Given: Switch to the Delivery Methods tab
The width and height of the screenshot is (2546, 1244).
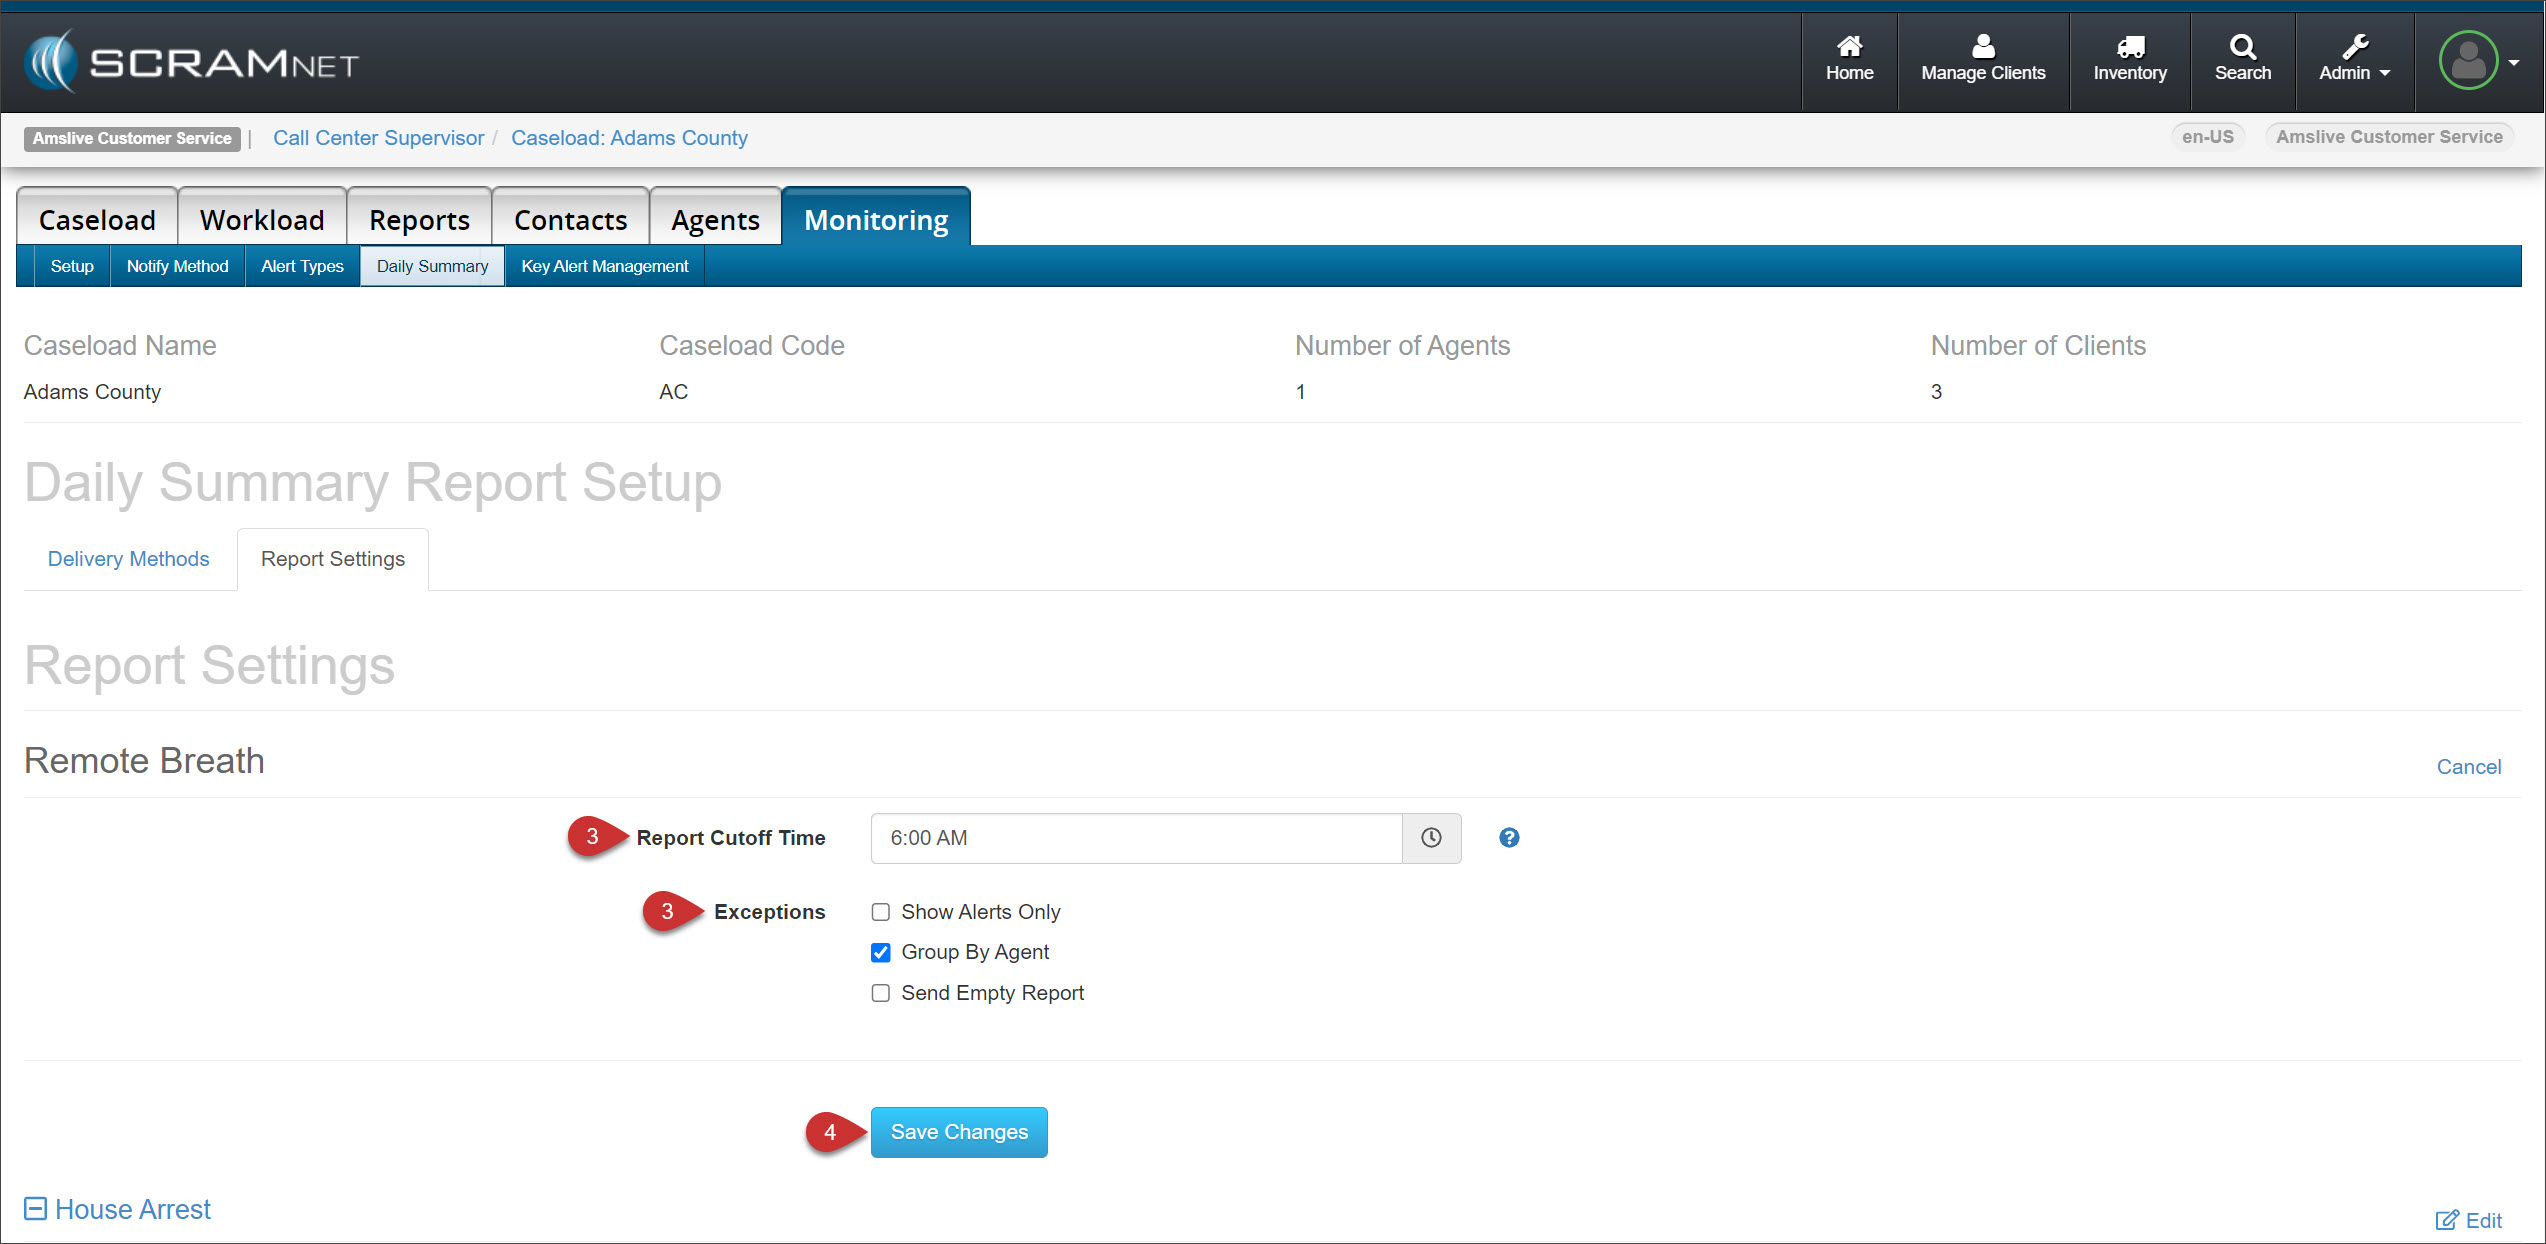Looking at the screenshot, I should coord(129,559).
